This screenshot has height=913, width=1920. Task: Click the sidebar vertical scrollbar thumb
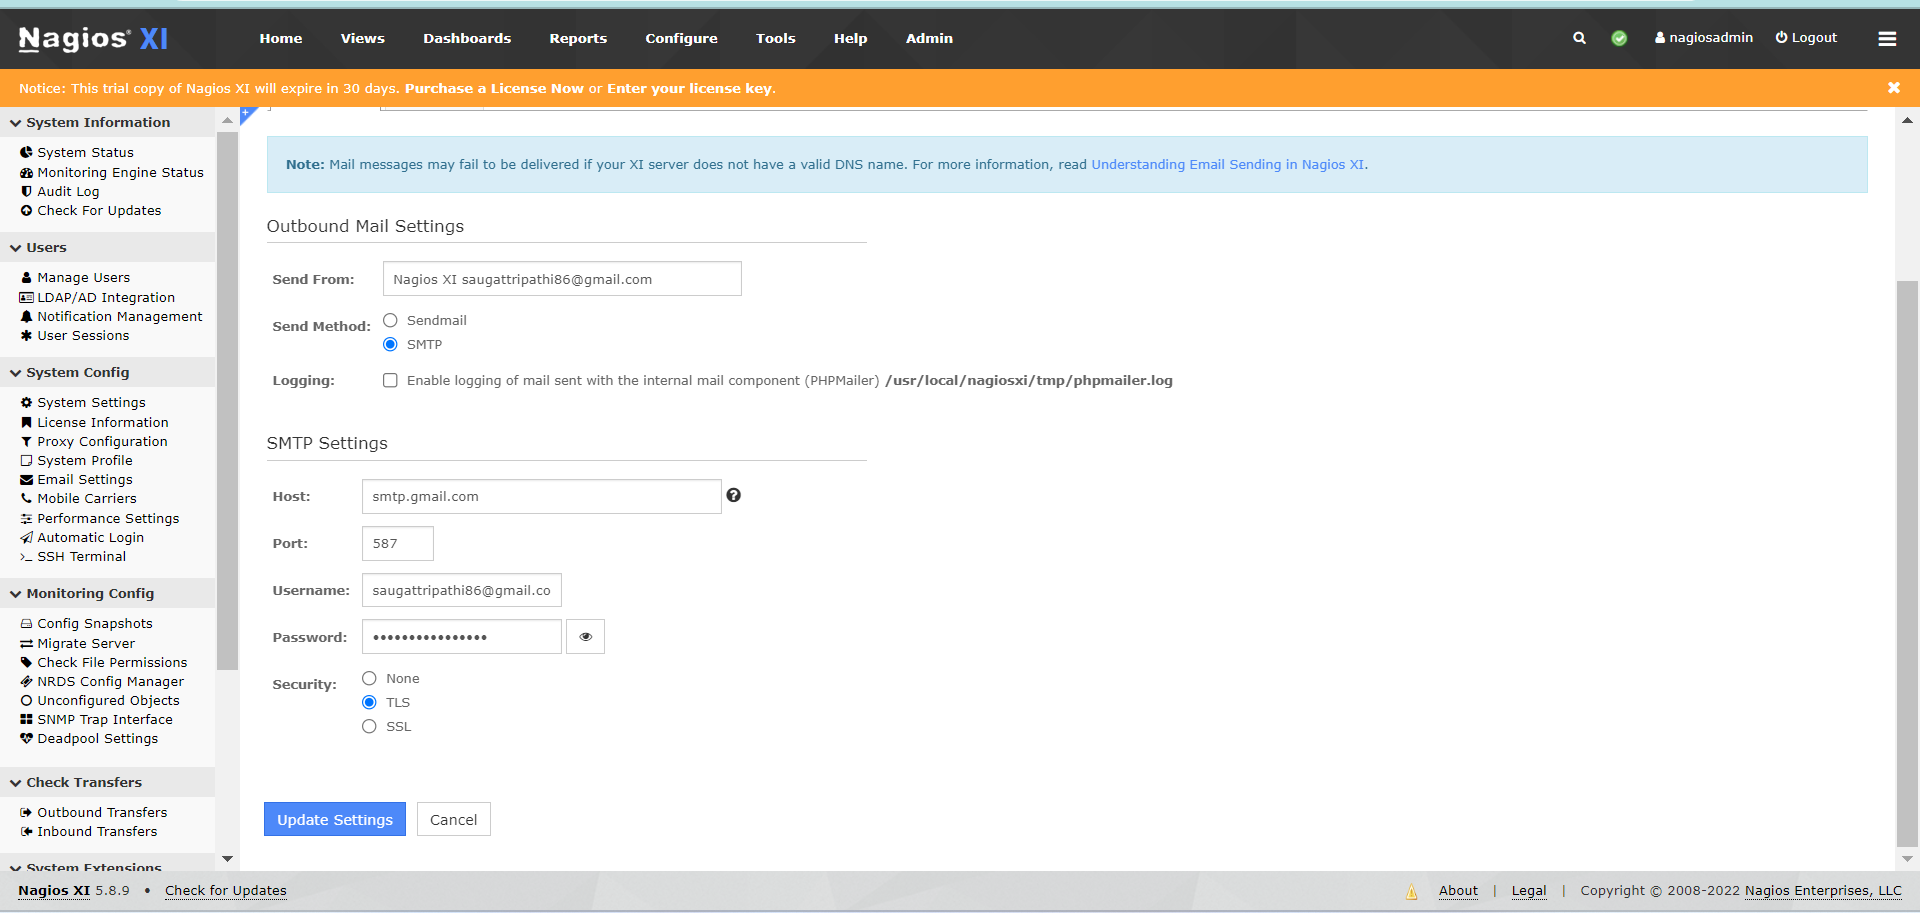point(227,400)
